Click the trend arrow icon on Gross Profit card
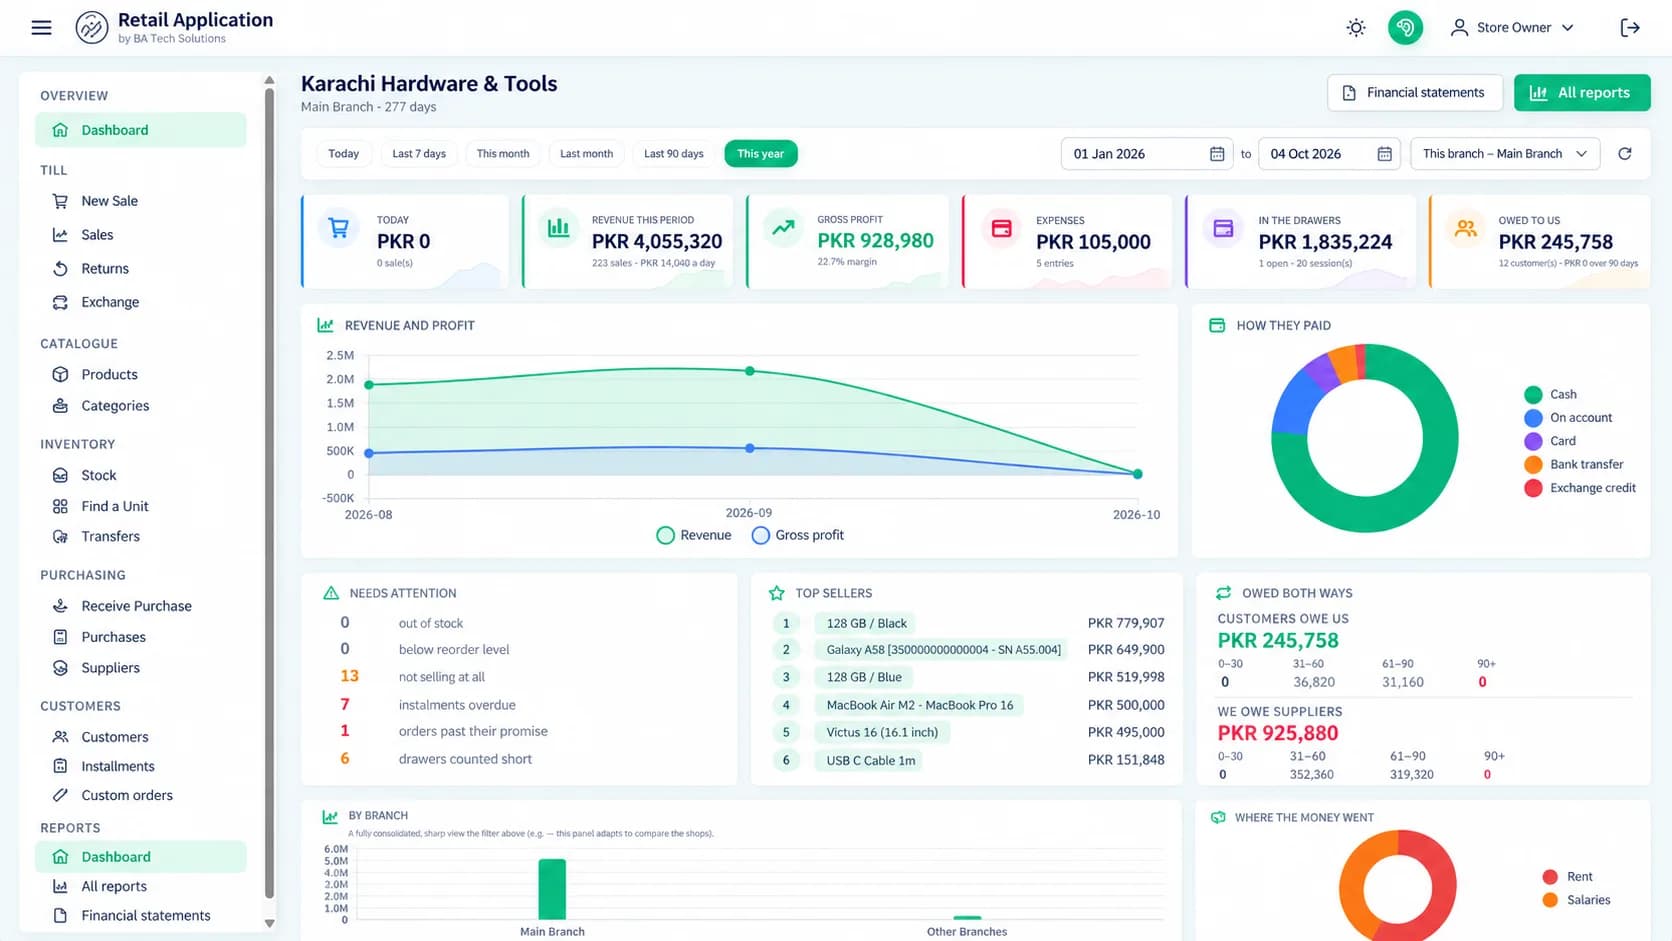This screenshot has height=941, width=1672. (783, 228)
